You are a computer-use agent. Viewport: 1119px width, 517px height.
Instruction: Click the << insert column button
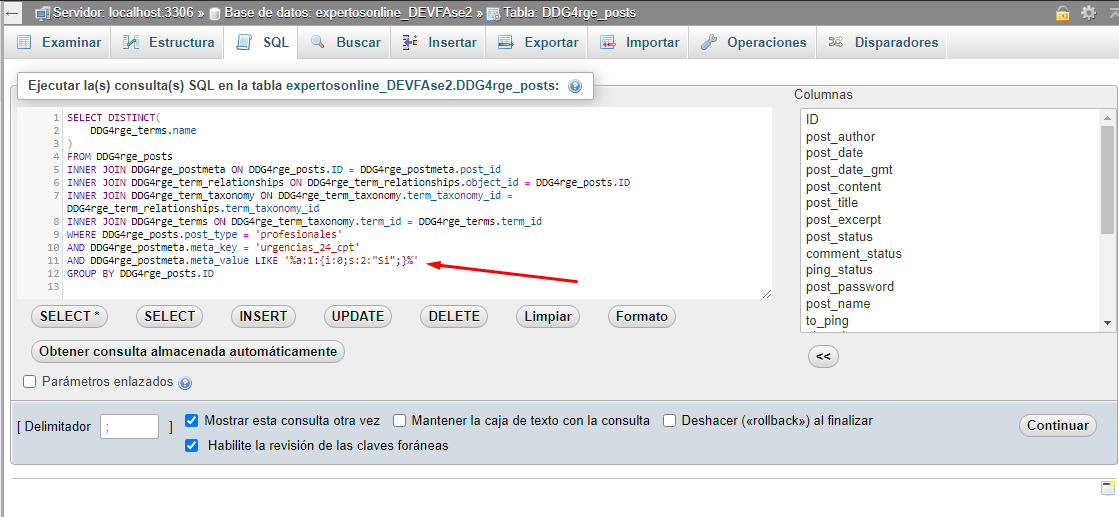click(823, 356)
